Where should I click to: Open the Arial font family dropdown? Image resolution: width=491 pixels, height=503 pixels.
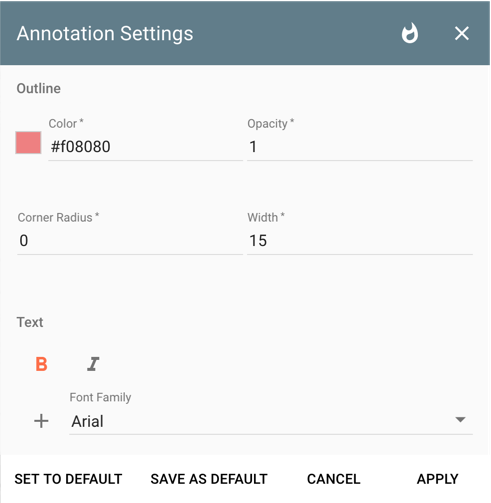click(x=271, y=421)
